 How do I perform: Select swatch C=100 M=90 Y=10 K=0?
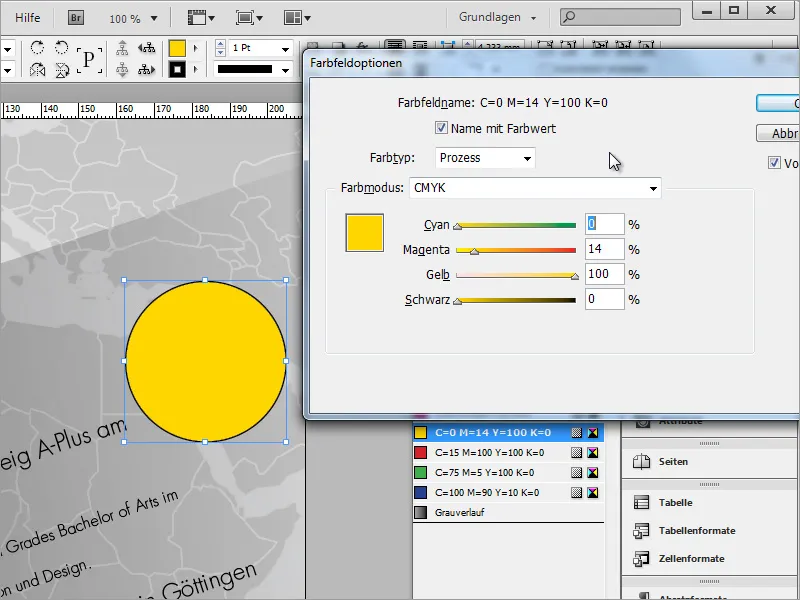508,492
